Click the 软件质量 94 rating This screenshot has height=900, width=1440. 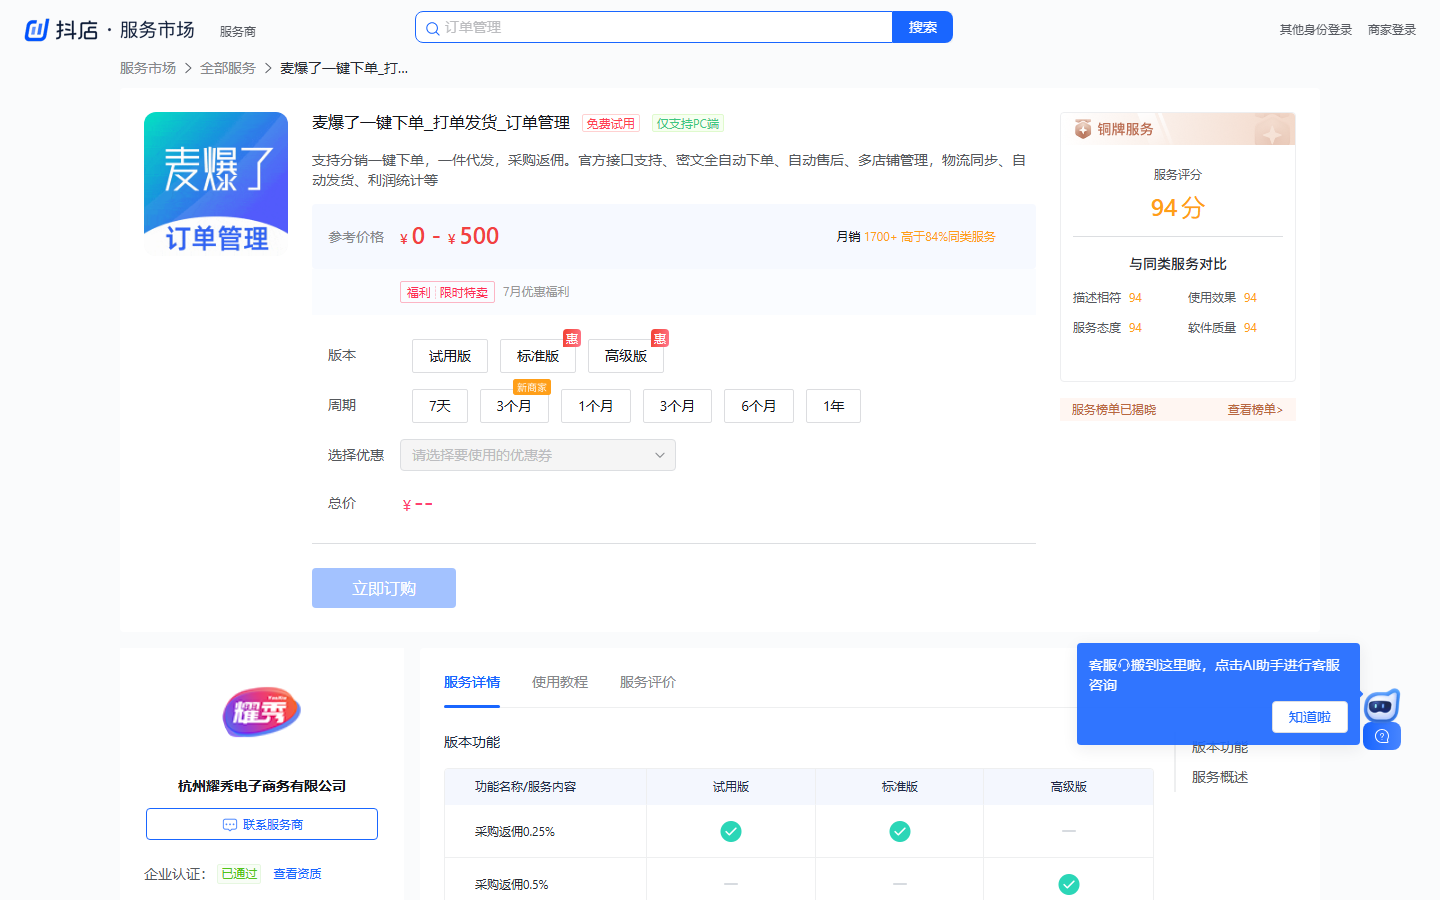[x=1222, y=328]
